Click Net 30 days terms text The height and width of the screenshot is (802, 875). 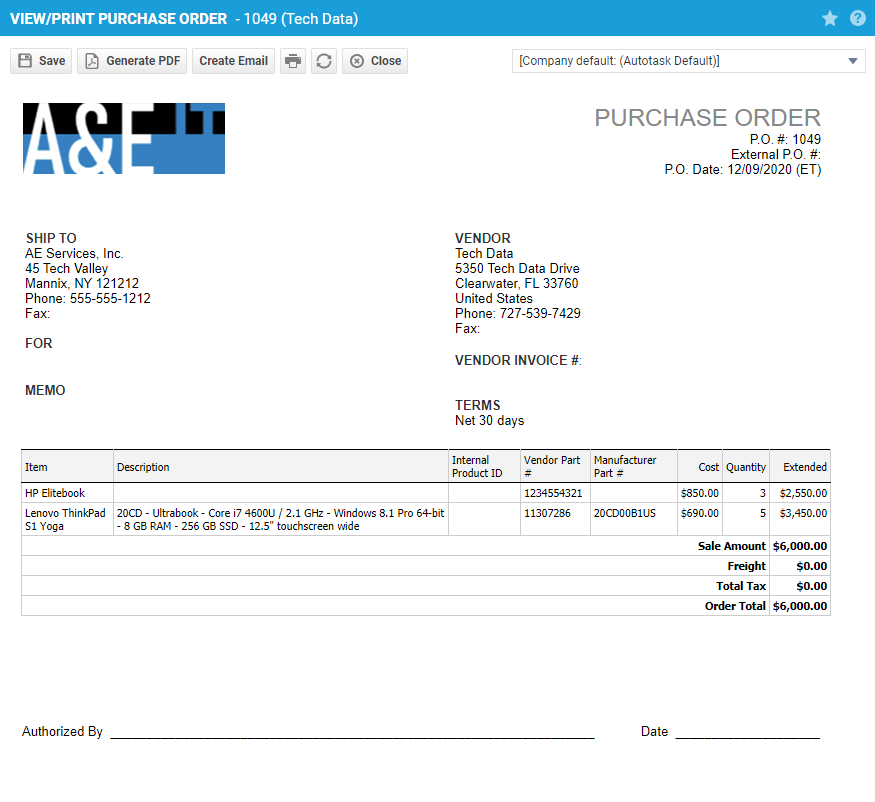pos(489,421)
